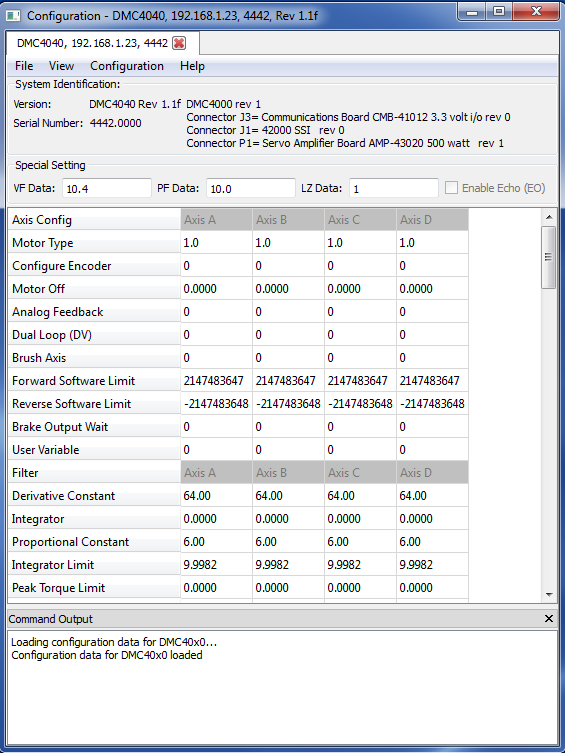The height and width of the screenshot is (753, 565).
Task: Toggle the Enable Echo (EO) checkbox
Action: (x=451, y=188)
